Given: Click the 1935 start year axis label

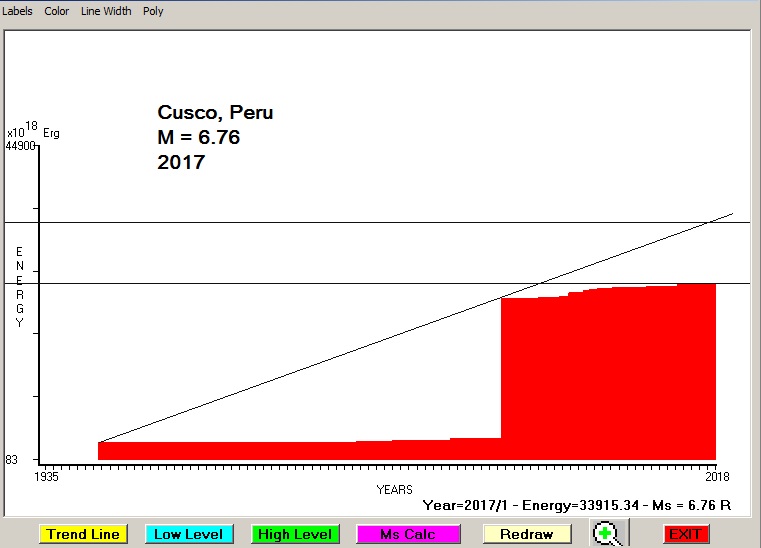Looking at the screenshot, I should pyautogui.click(x=47, y=476).
